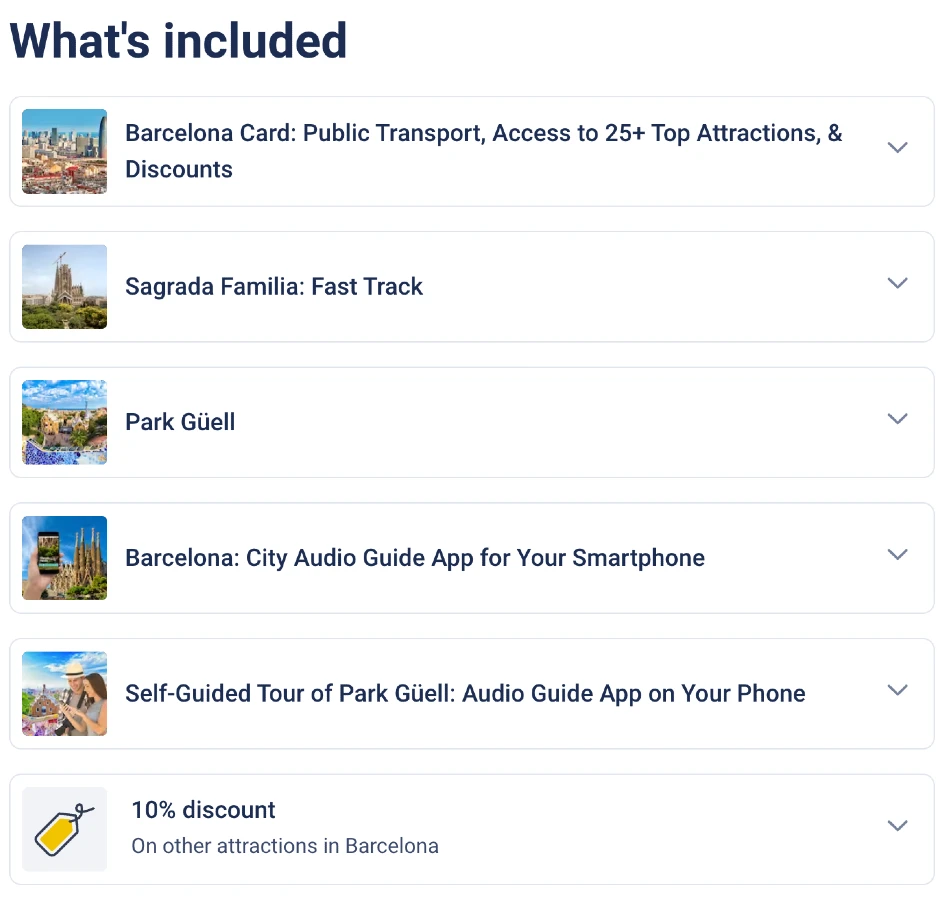Select Barcelona: City Audio Guide App title
Image resolution: width=950 pixels, height=903 pixels.
[415, 558]
